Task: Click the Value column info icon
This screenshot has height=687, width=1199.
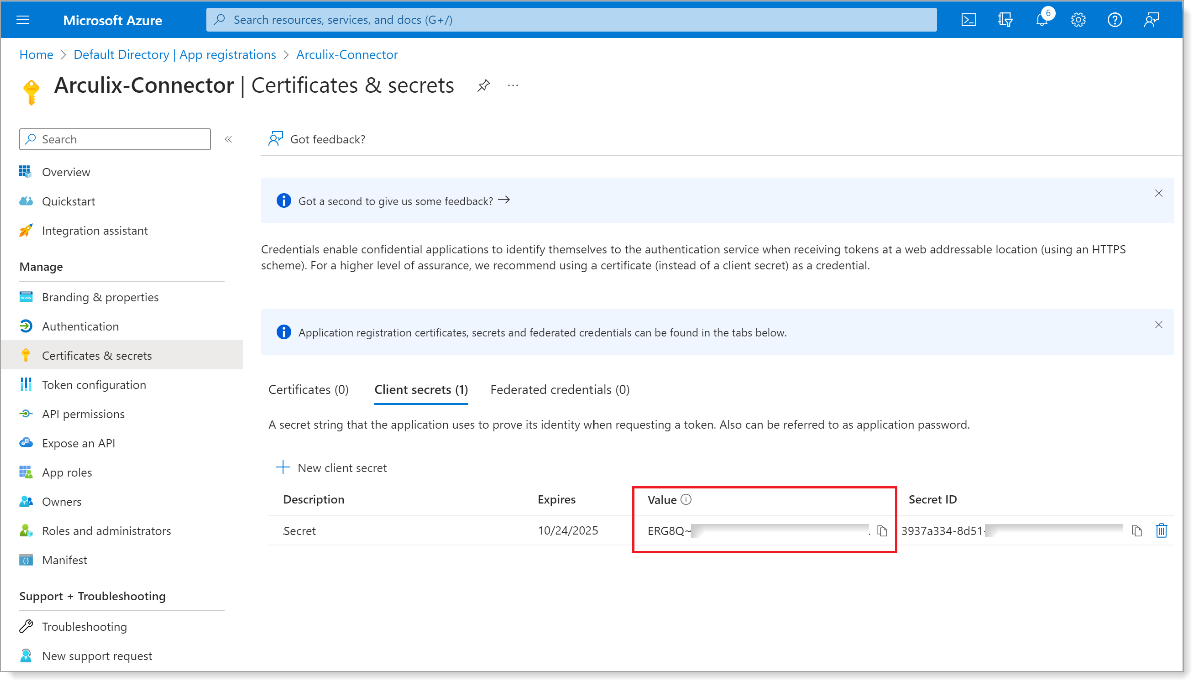Action: (x=686, y=500)
